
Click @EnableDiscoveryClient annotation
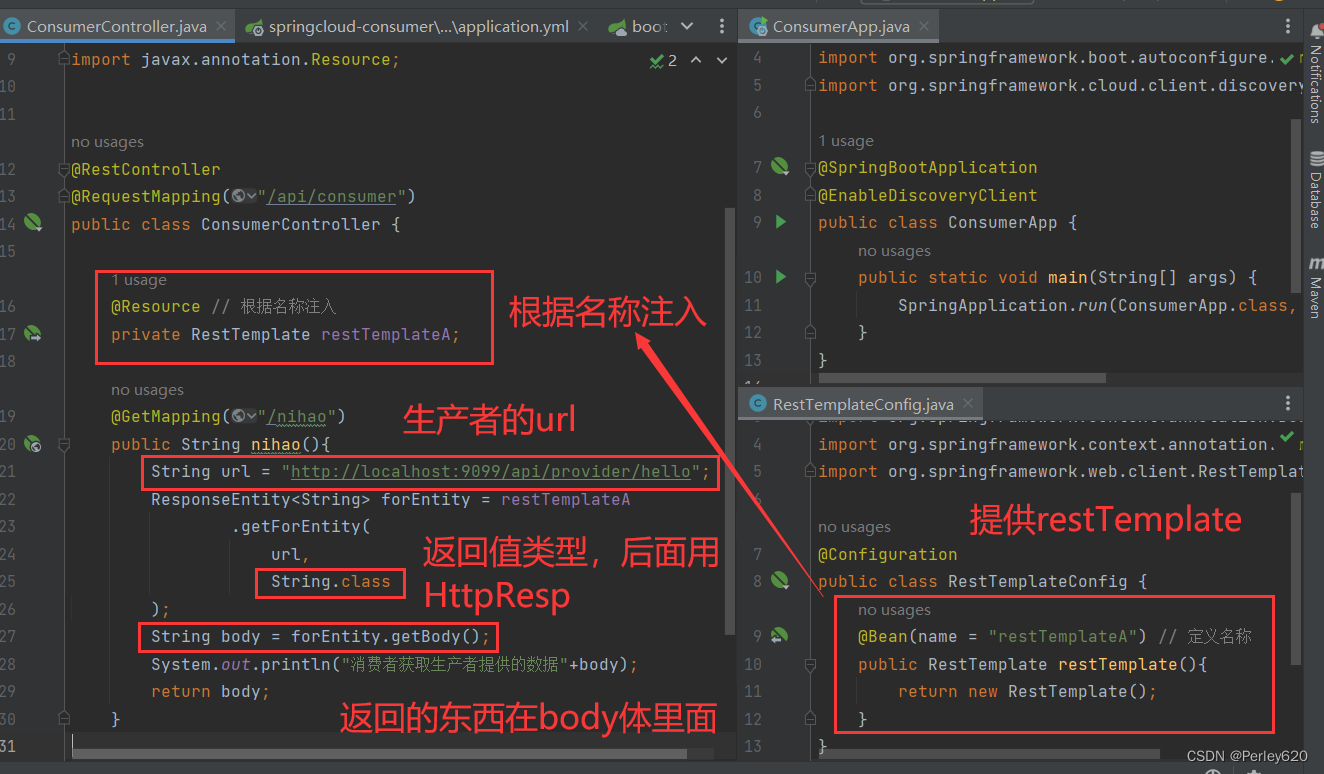pyautogui.click(x=928, y=195)
